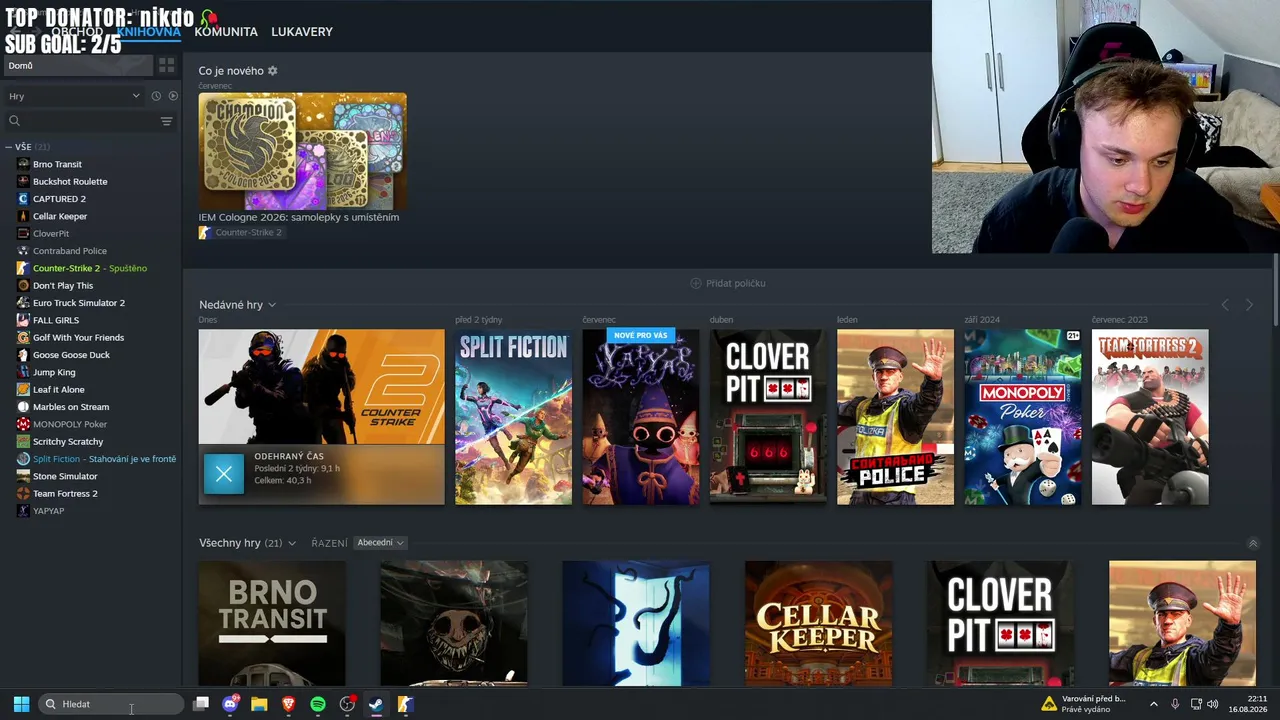The height and width of the screenshot is (720, 1280).
Task: Expand the Nedávné hry shelf dropdown
Action: pos(272,305)
